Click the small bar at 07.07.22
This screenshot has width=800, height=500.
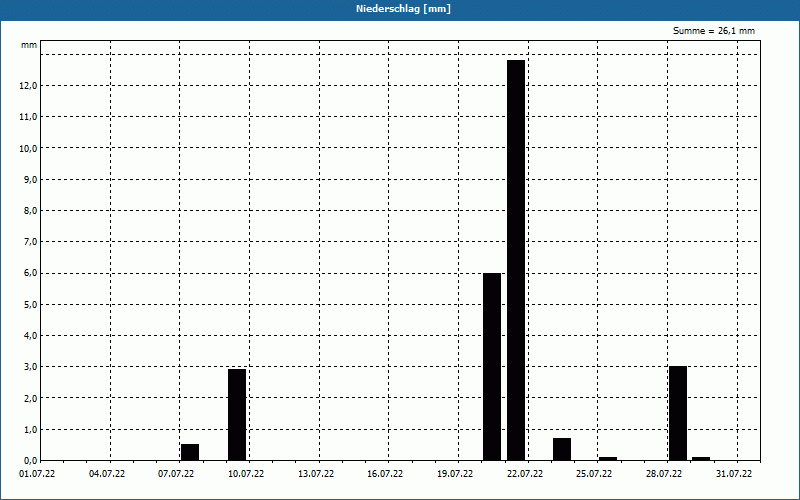click(x=190, y=452)
